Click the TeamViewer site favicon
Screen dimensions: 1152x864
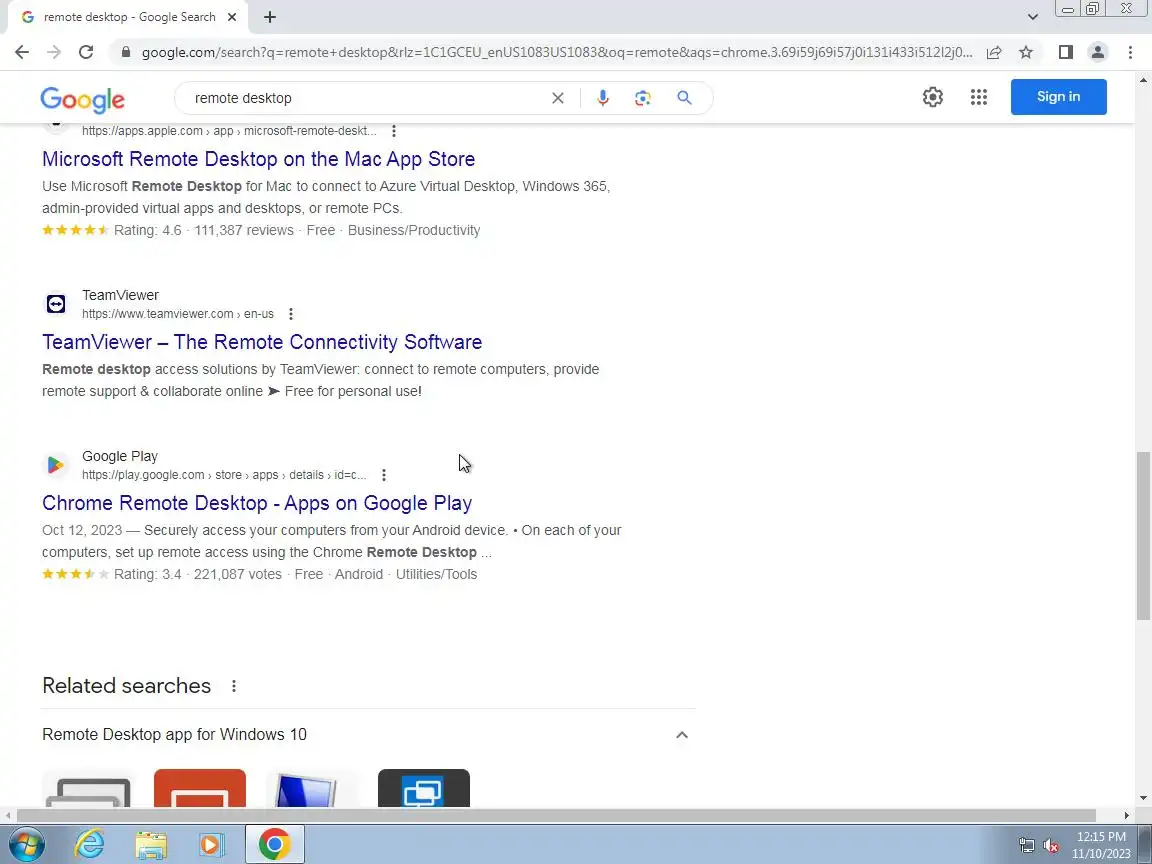(56, 304)
